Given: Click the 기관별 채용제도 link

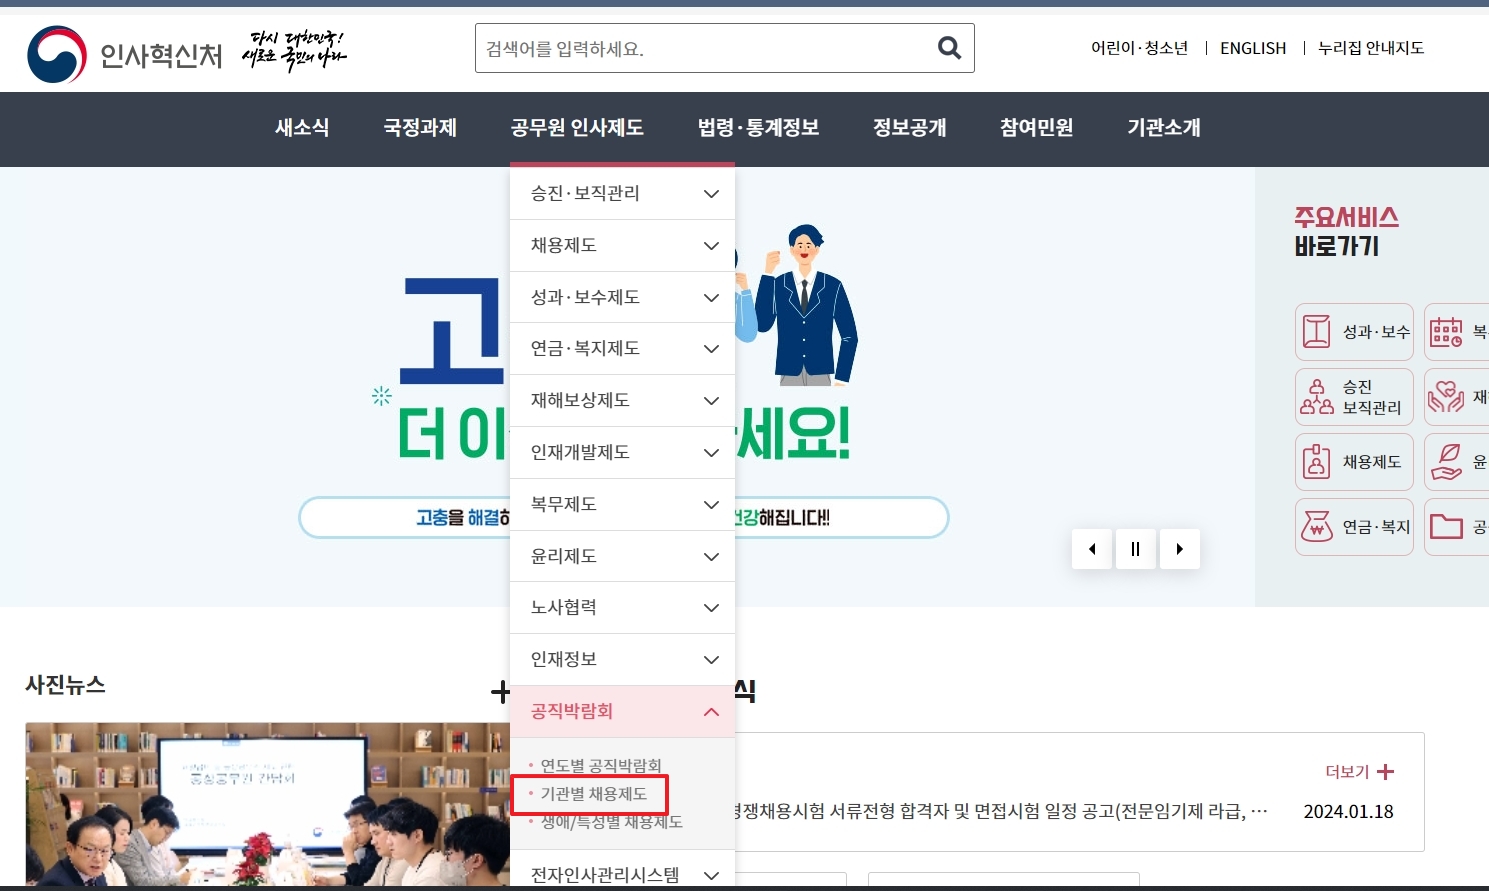Looking at the screenshot, I should click(592, 793).
